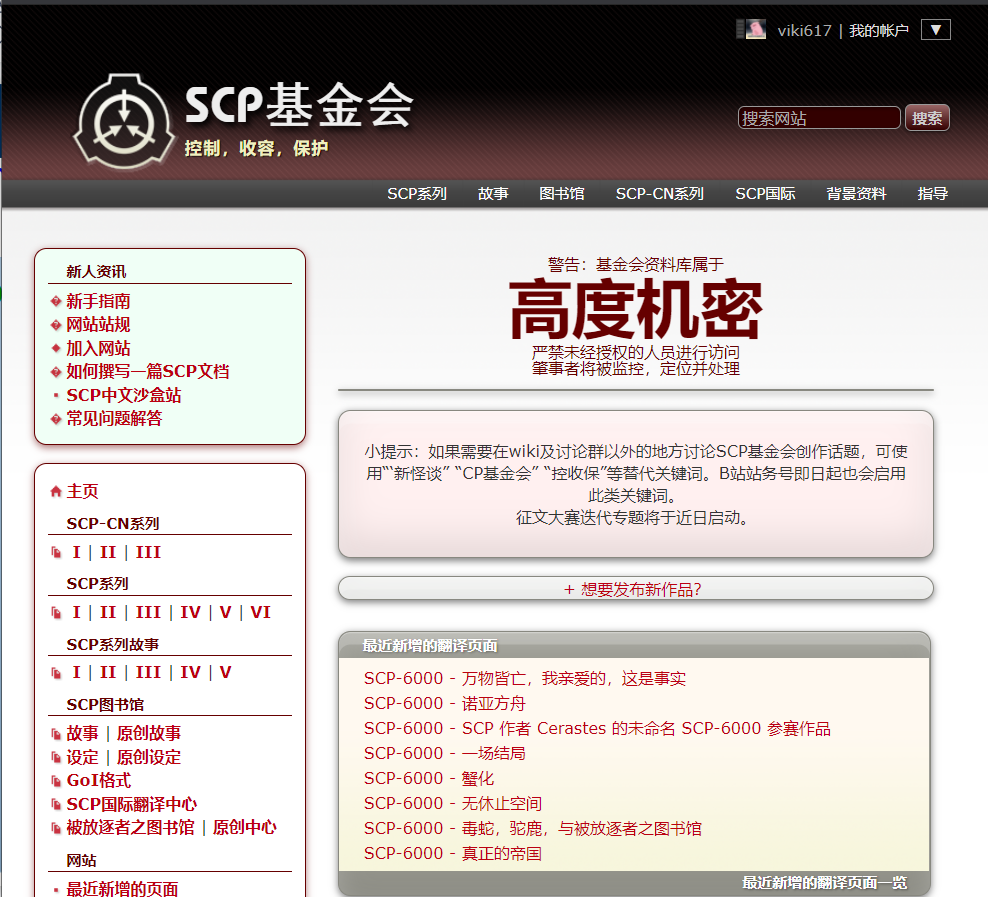This screenshot has width=988, height=897.
Task: Open SCP系列 series V link
Action: [225, 612]
